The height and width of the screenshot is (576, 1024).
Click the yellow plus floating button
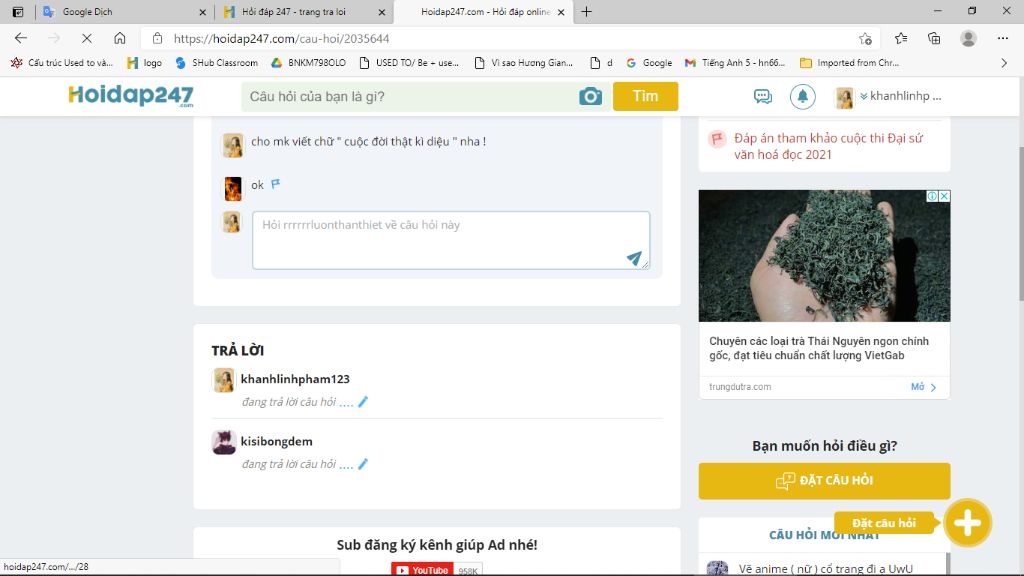point(967,522)
